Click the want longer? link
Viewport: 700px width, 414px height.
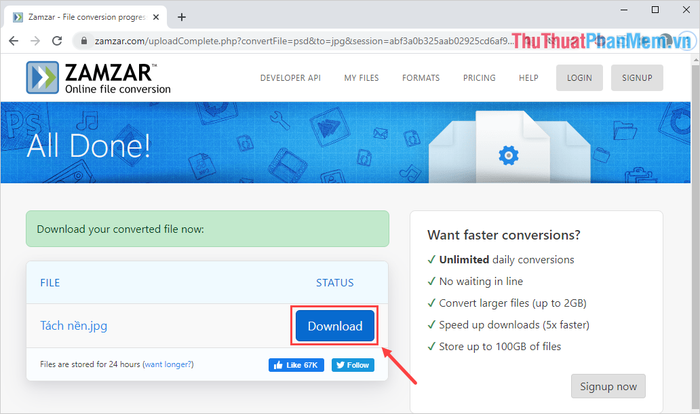(x=168, y=364)
